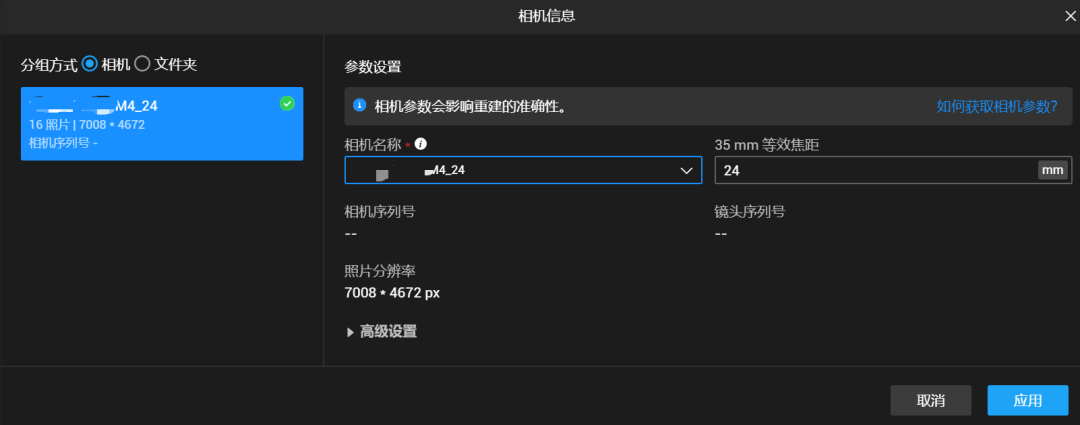
Task: Expand the 高级设置 section
Action: (x=382, y=332)
